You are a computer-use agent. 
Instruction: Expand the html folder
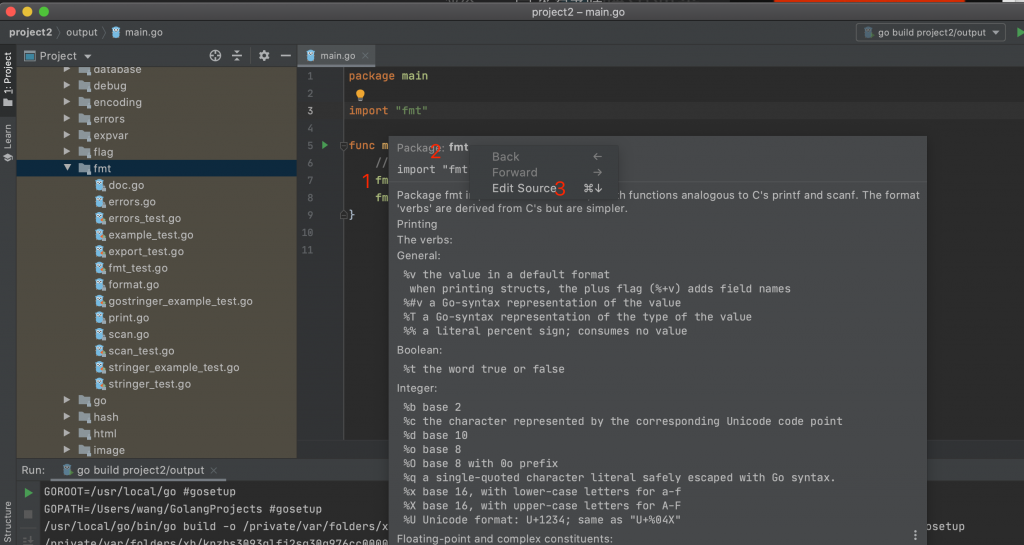pos(67,433)
